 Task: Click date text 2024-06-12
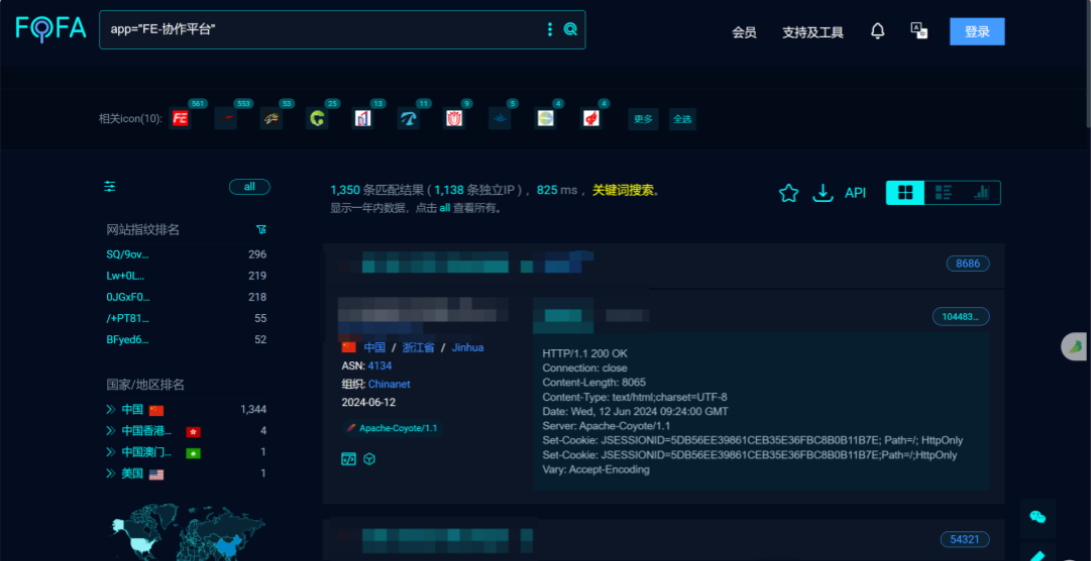pyautogui.click(x=369, y=402)
